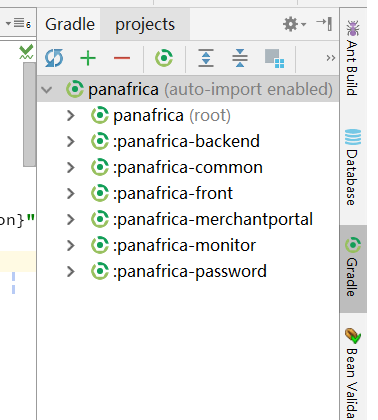Click the Gradle icon beside :panafrica-backend
The width and height of the screenshot is (378, 420).
click(x=100, y=141)
